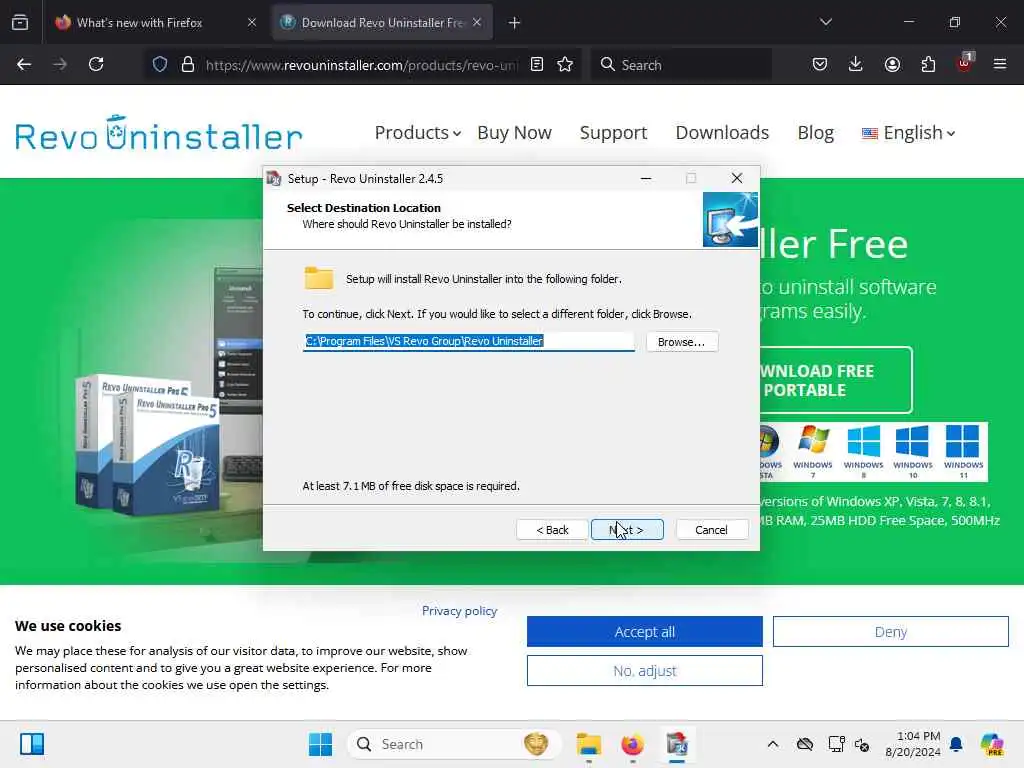The height and width of the screenshot is (768, 1024).
Task: Click the Firefox View icon in tab bar
Action: (20, 22)
